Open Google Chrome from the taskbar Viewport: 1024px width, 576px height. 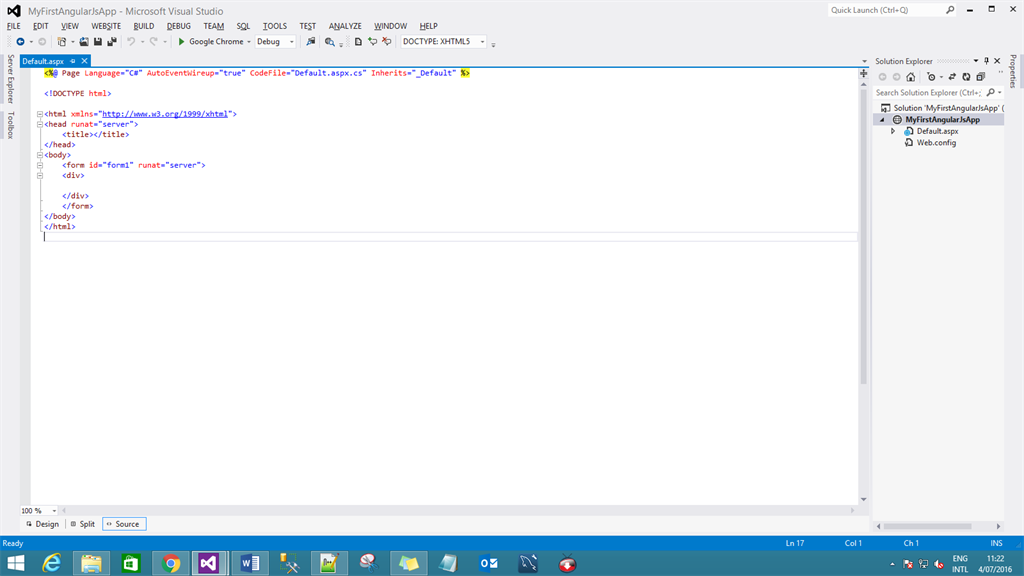(x=170, y=563)
